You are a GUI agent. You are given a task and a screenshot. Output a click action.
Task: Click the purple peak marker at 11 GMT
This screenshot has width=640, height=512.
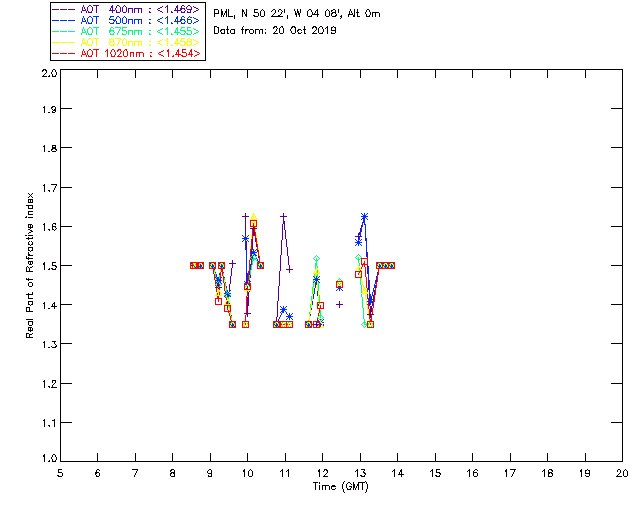(283, 216)
